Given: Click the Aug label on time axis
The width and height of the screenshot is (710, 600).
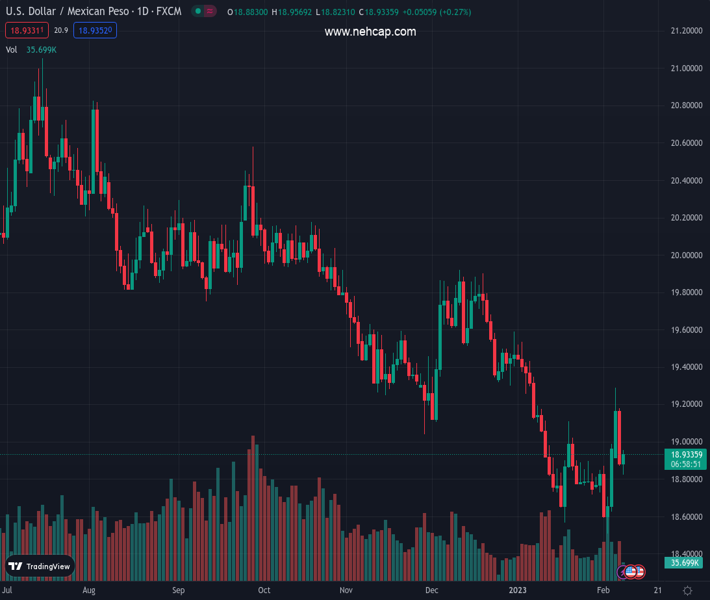Looking at the screenshot, I should pos(91,590).
